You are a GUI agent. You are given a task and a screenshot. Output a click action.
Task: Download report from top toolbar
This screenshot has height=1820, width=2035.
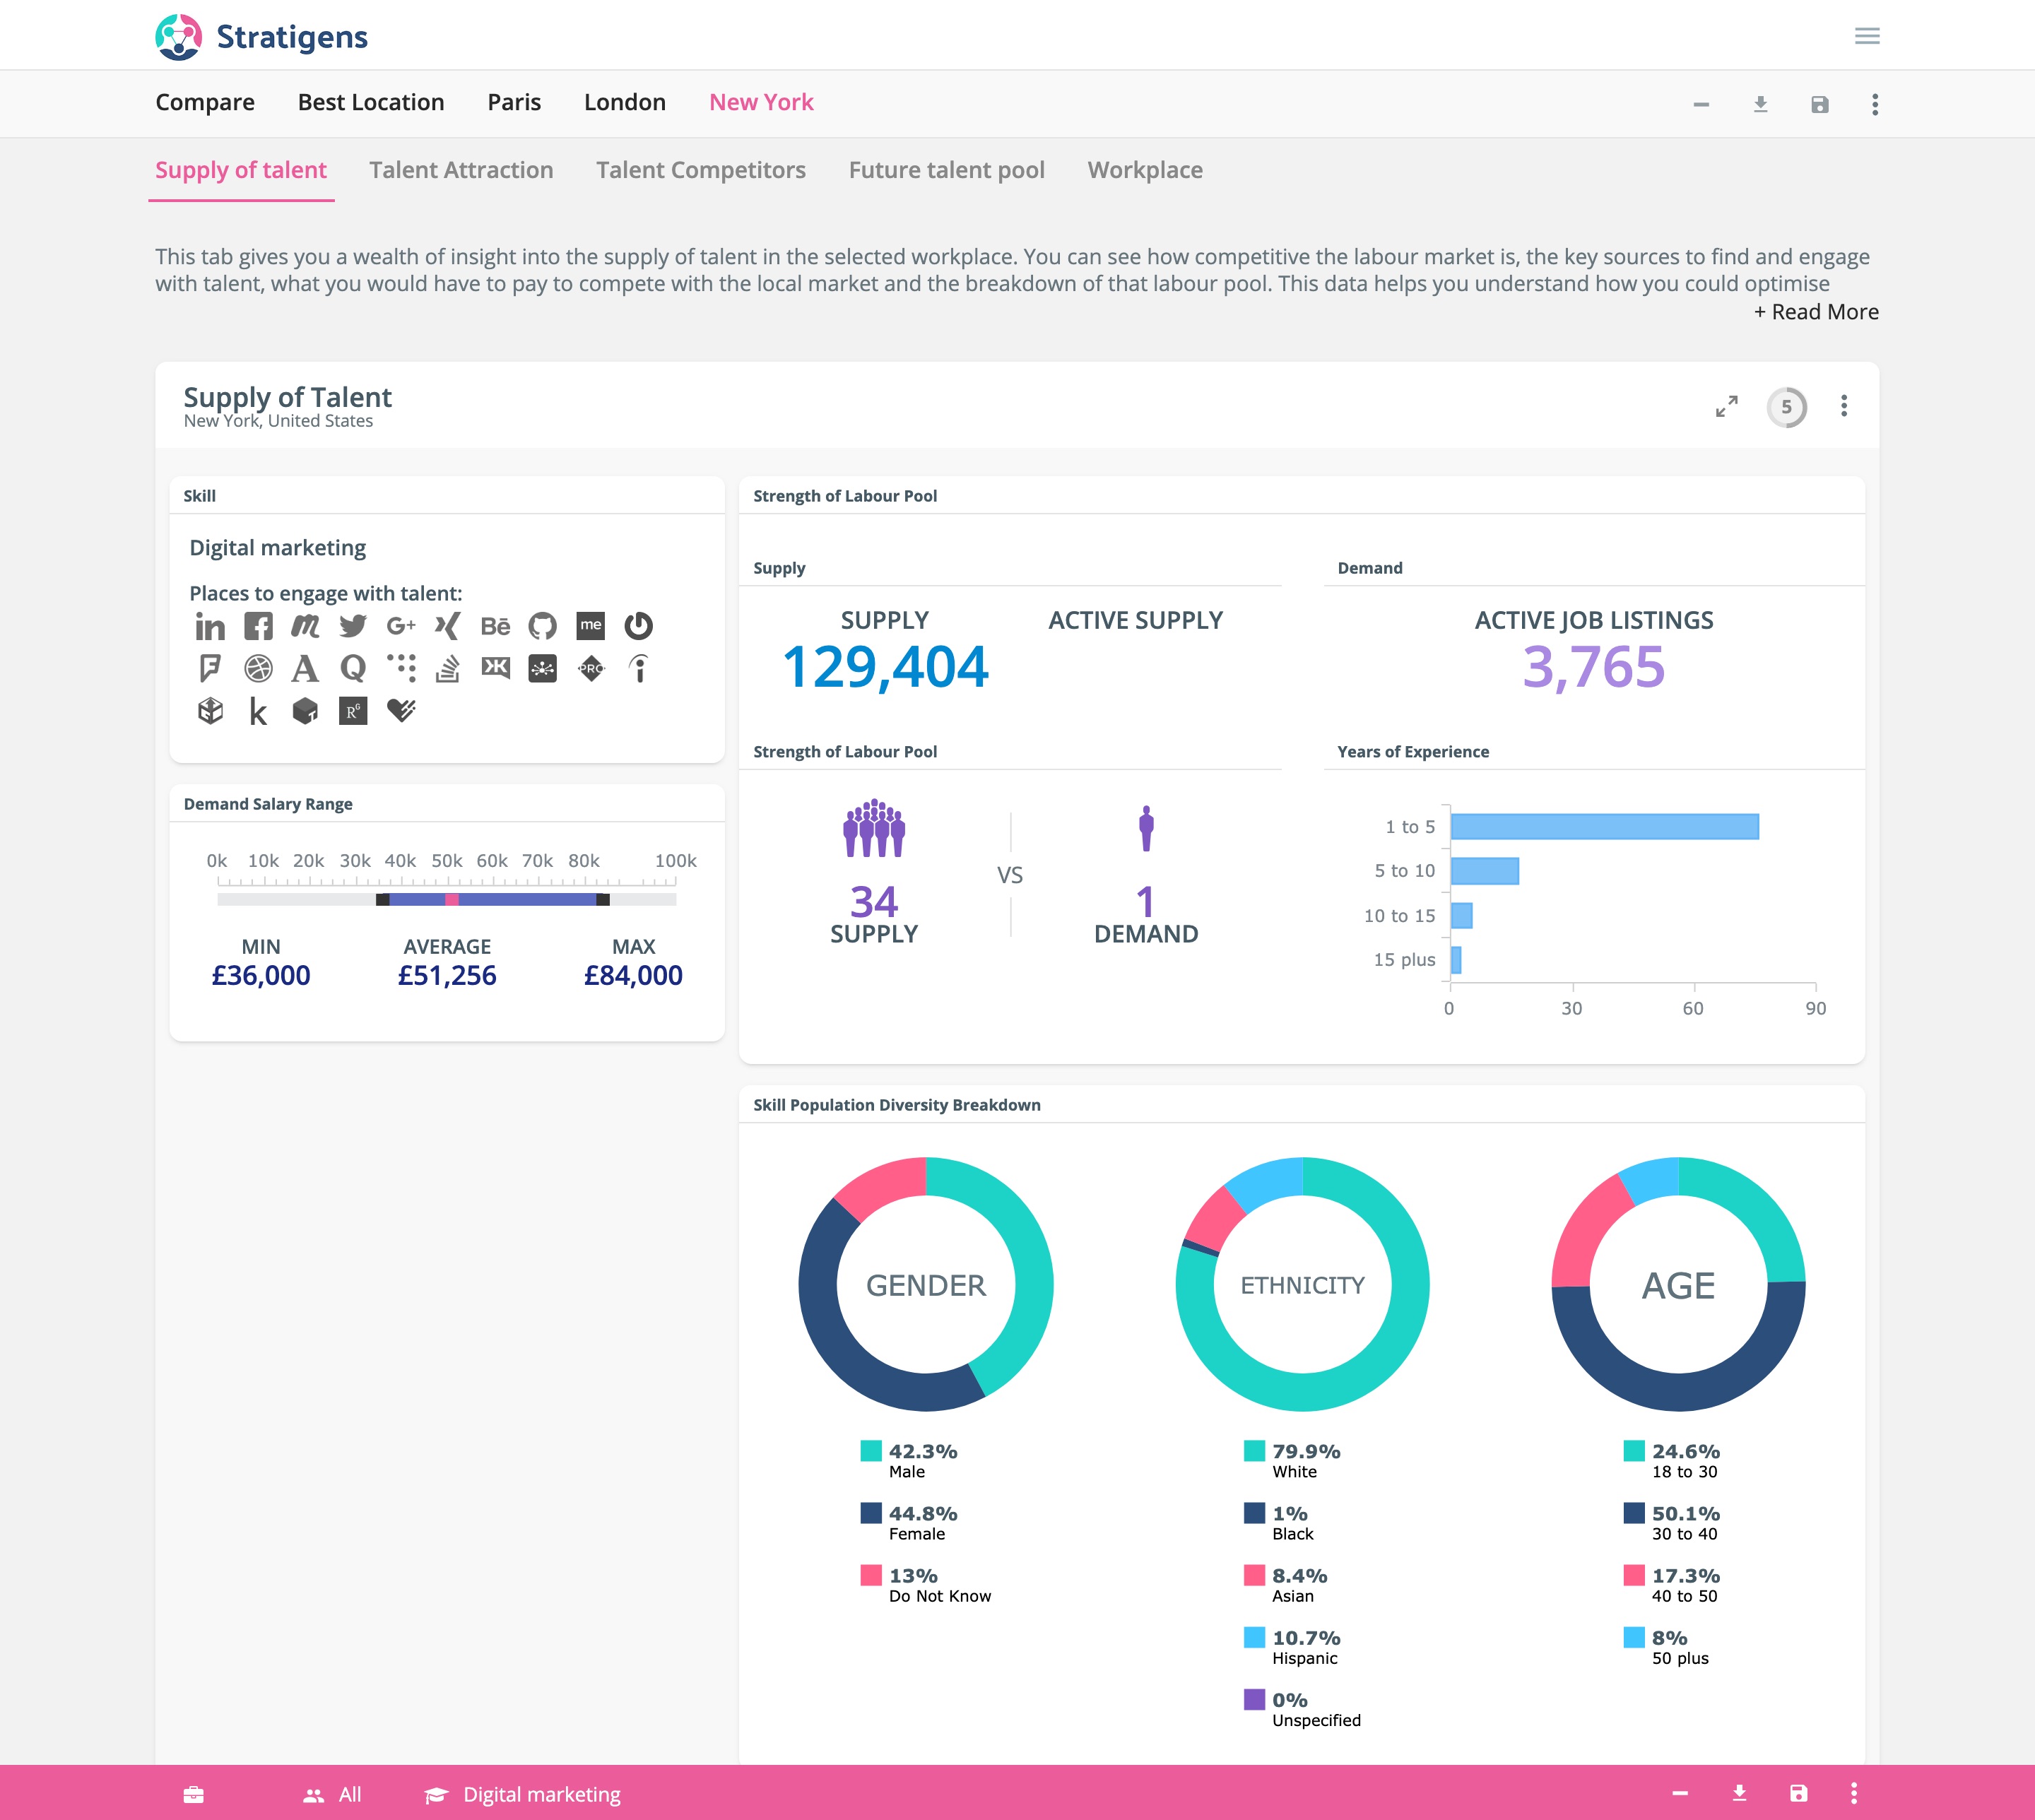pyautogui.click(x=1760, y=104)
